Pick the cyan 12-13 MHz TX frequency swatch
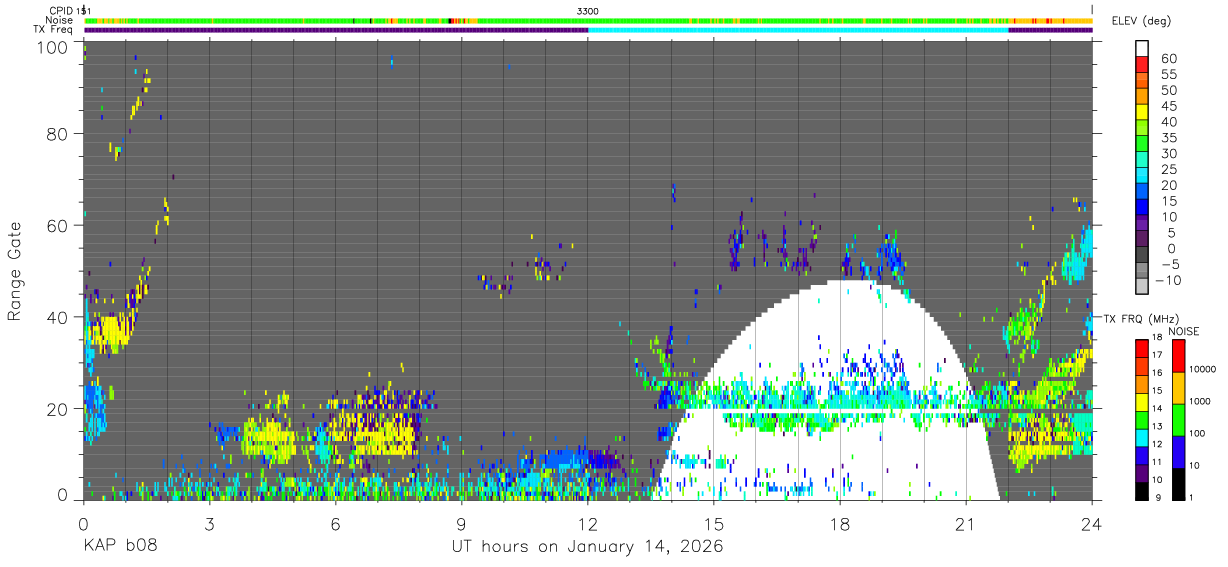Image resolution: width=1228 pixels, height=567 pixels. click(x=1140, y=437)
